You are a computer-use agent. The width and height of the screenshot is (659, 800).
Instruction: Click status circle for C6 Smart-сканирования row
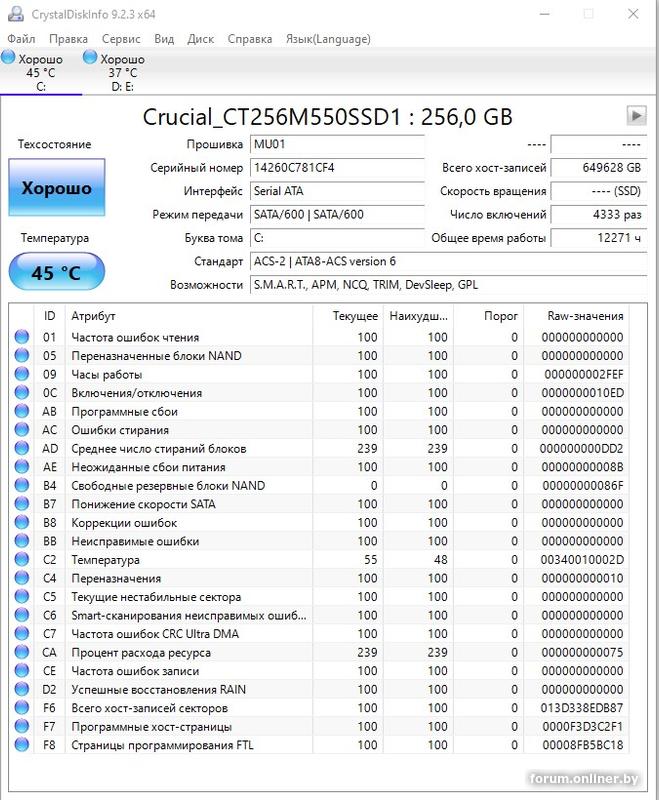[22, 615]
